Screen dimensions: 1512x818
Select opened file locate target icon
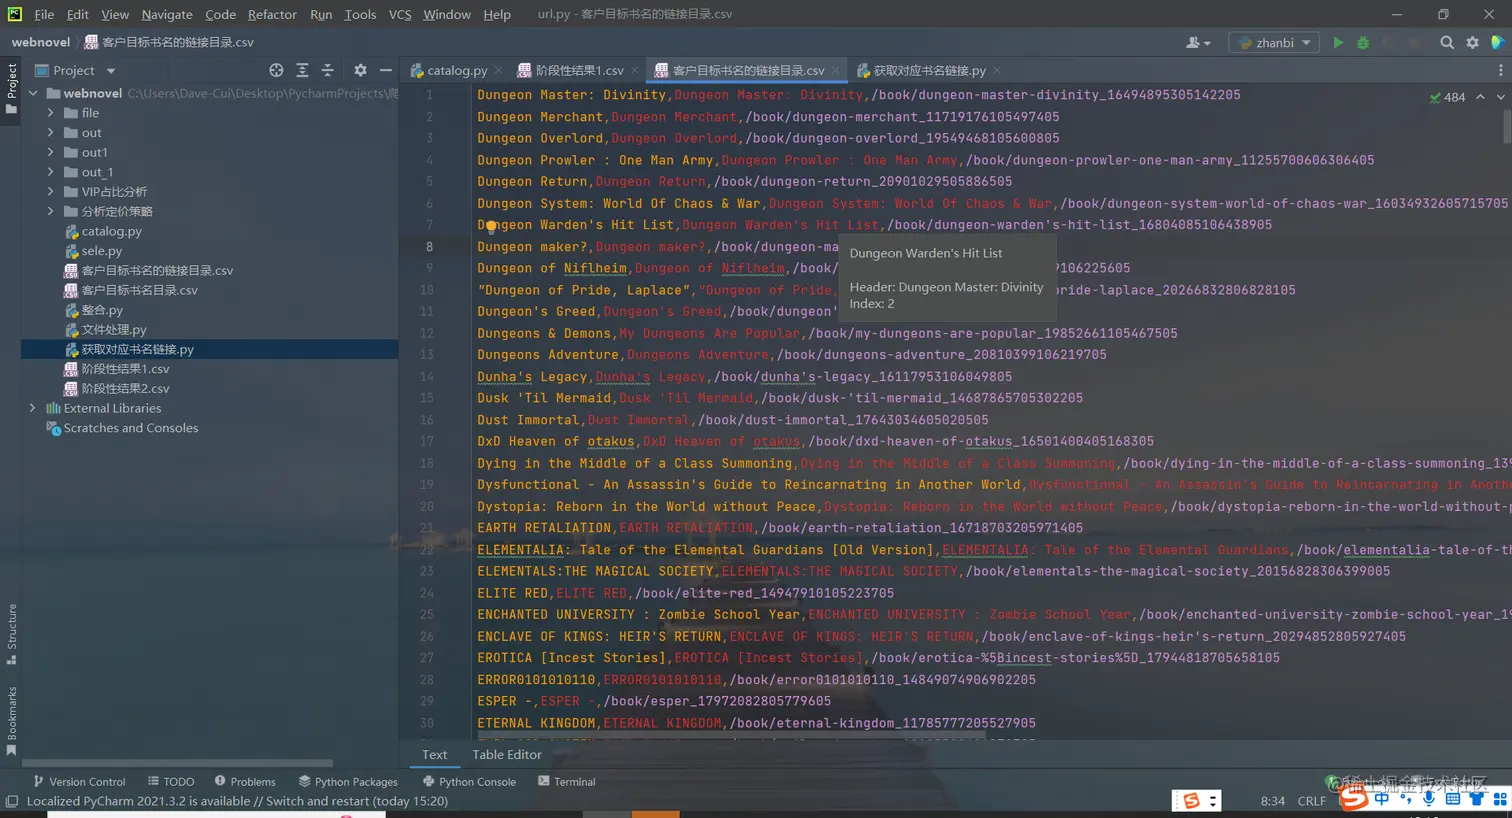point(276,70)
